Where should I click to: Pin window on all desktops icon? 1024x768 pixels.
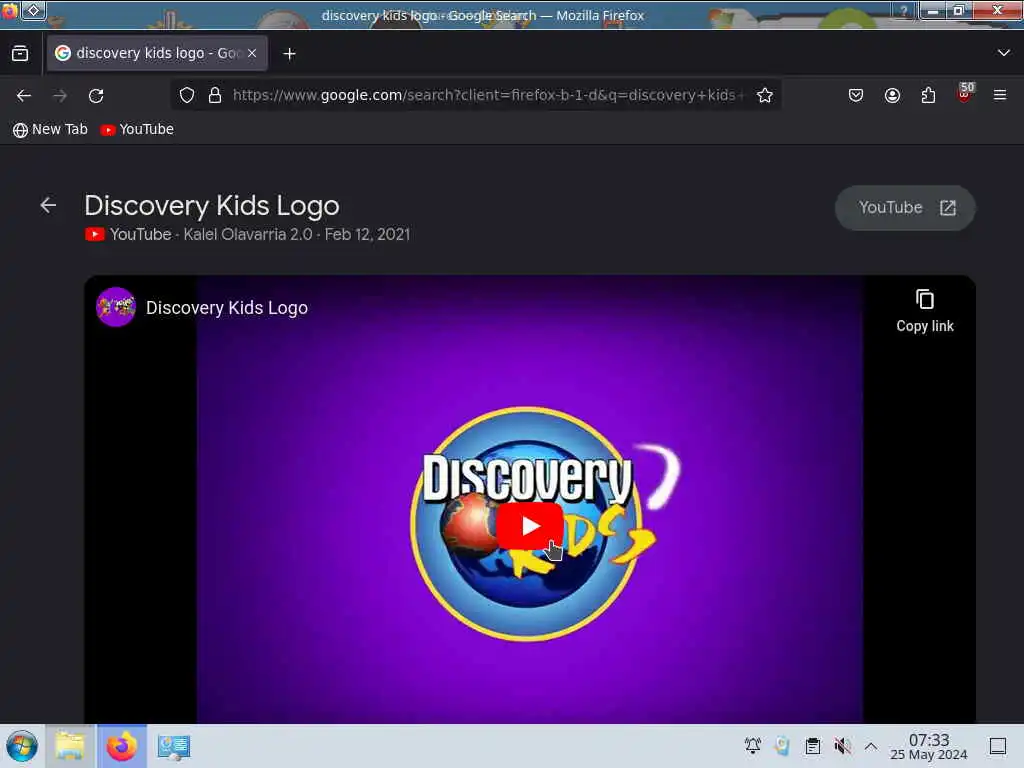pos(33,10)
